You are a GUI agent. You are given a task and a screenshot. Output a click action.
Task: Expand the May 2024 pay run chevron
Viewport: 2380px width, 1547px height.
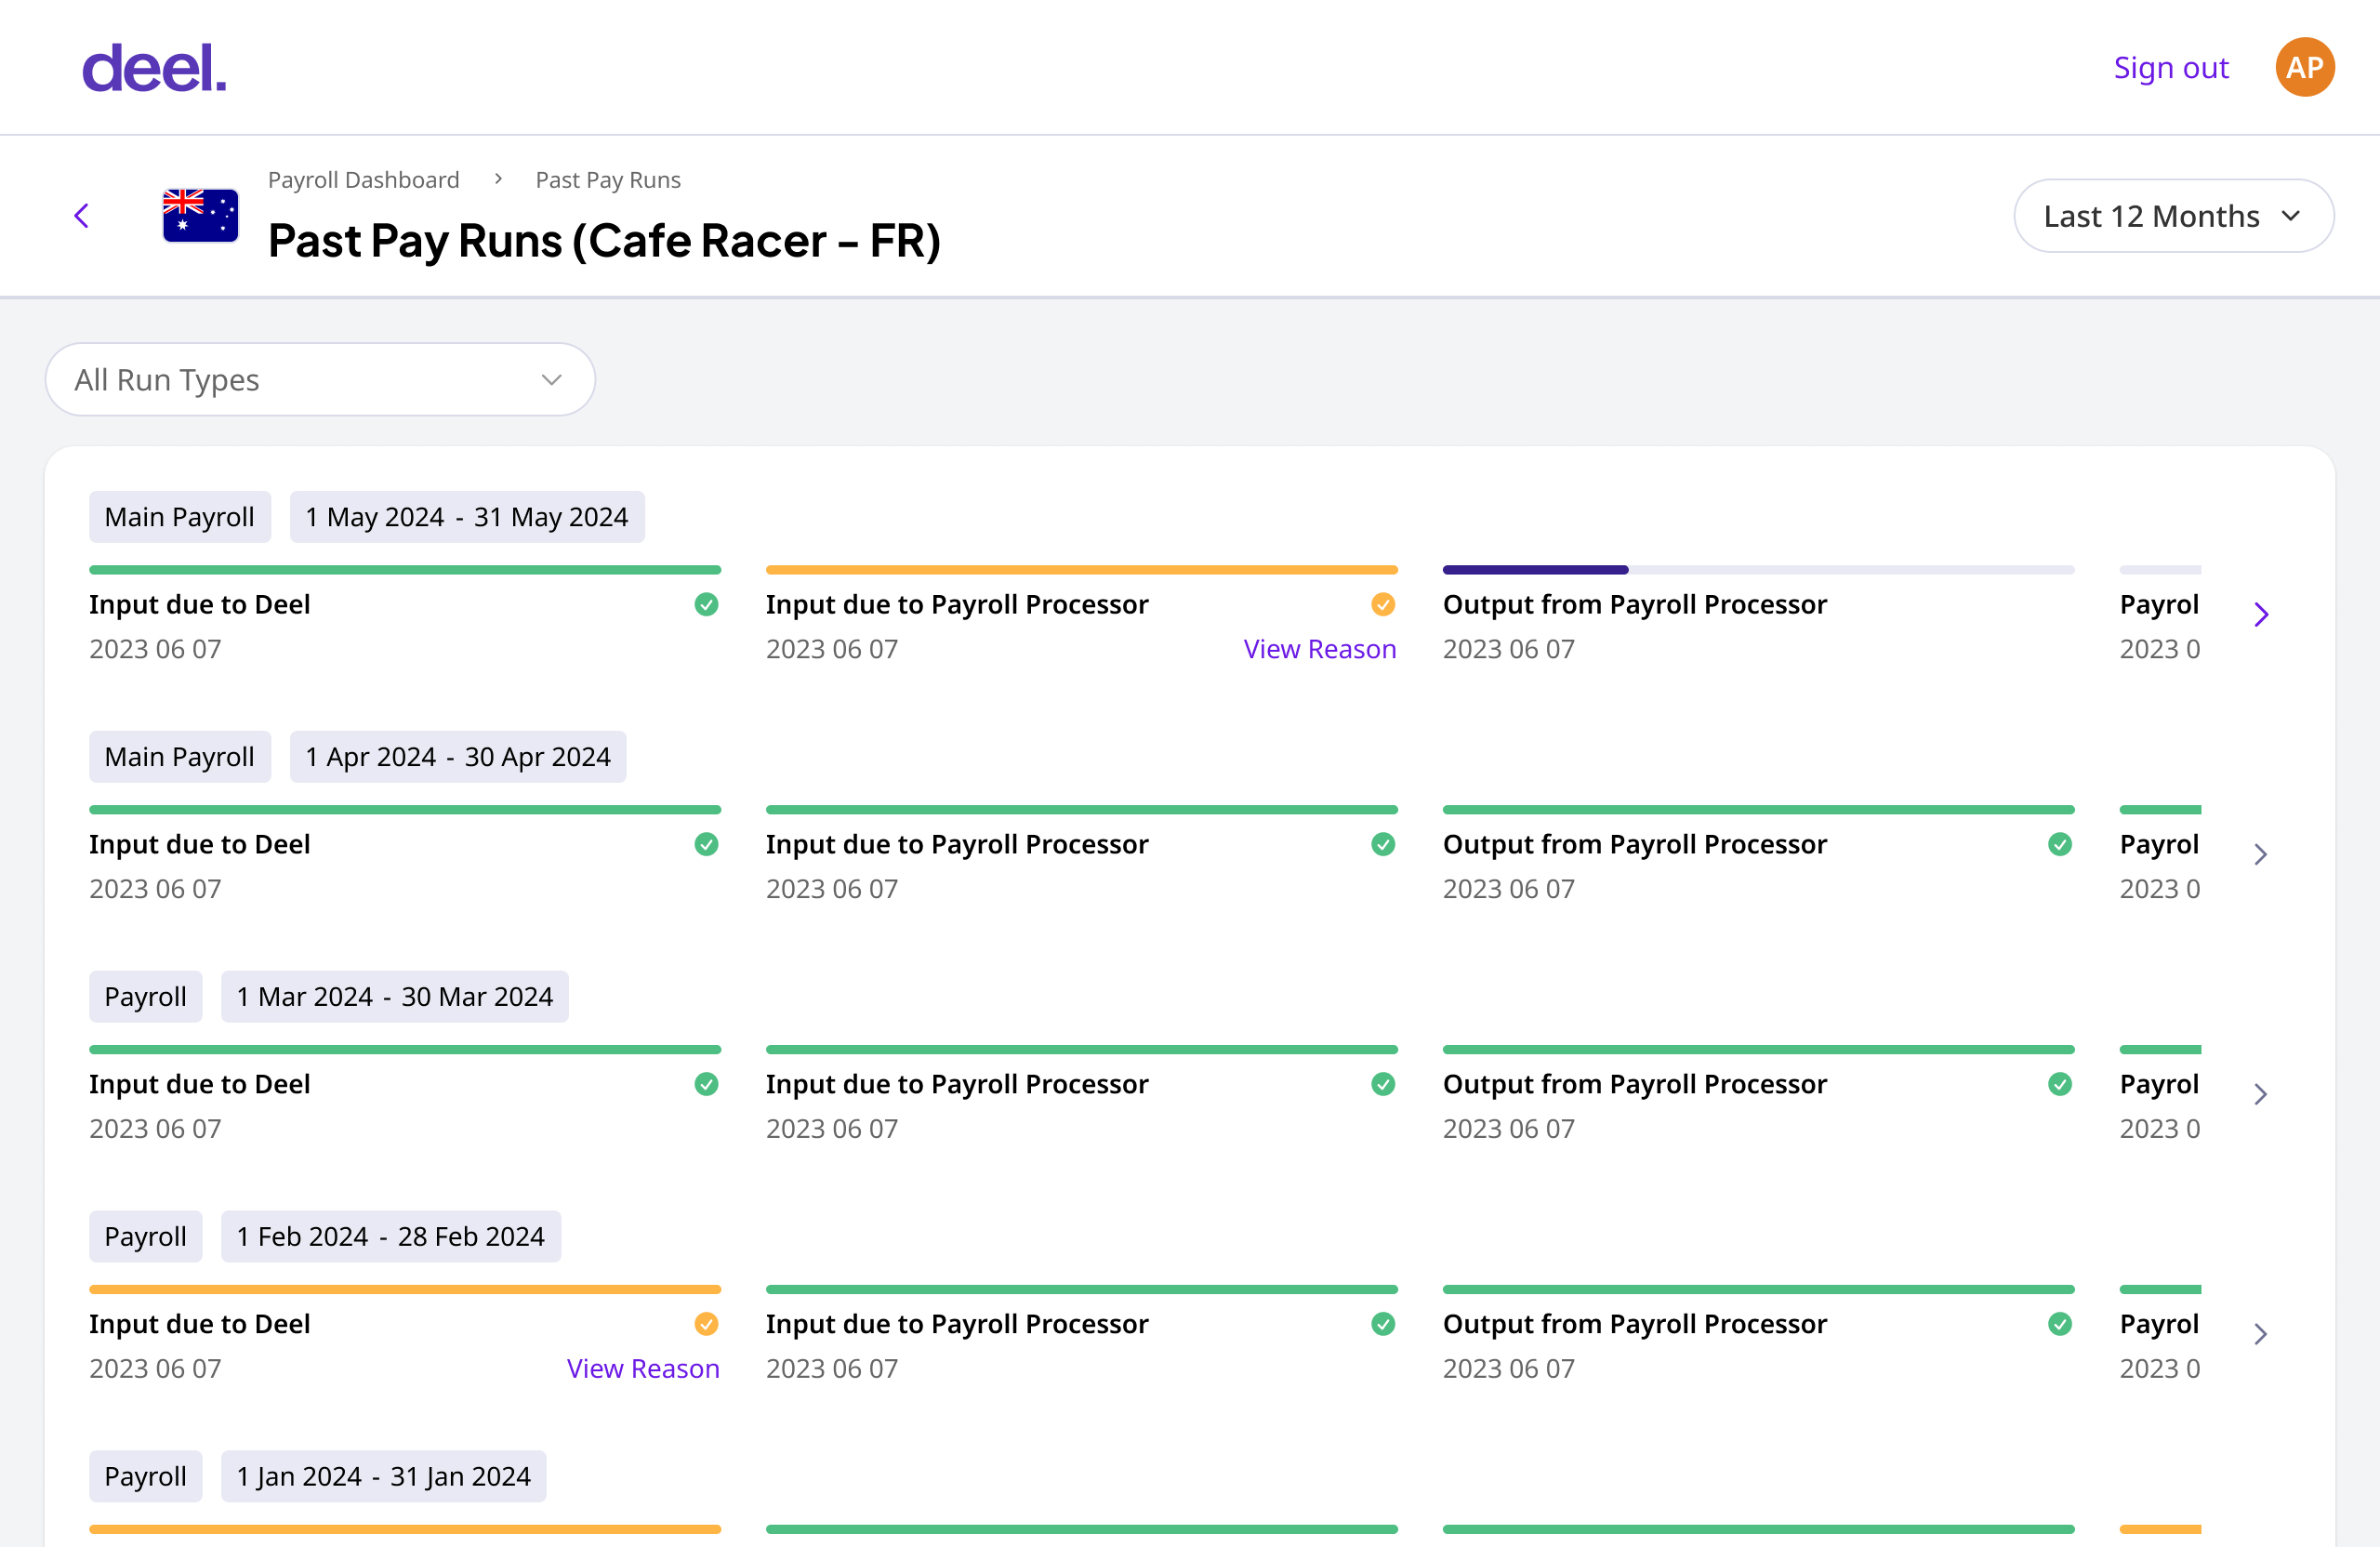click(2261, 614)
